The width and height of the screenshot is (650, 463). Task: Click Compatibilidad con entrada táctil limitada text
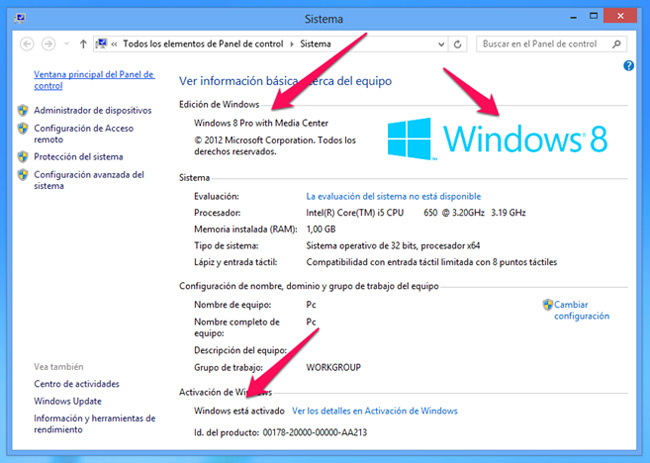[431, 262]
